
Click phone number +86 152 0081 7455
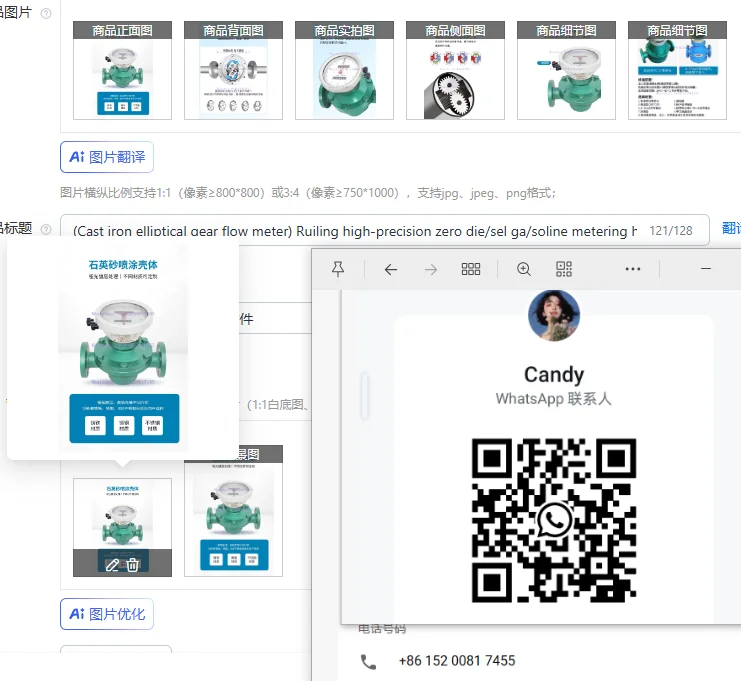tap(457, 661)
